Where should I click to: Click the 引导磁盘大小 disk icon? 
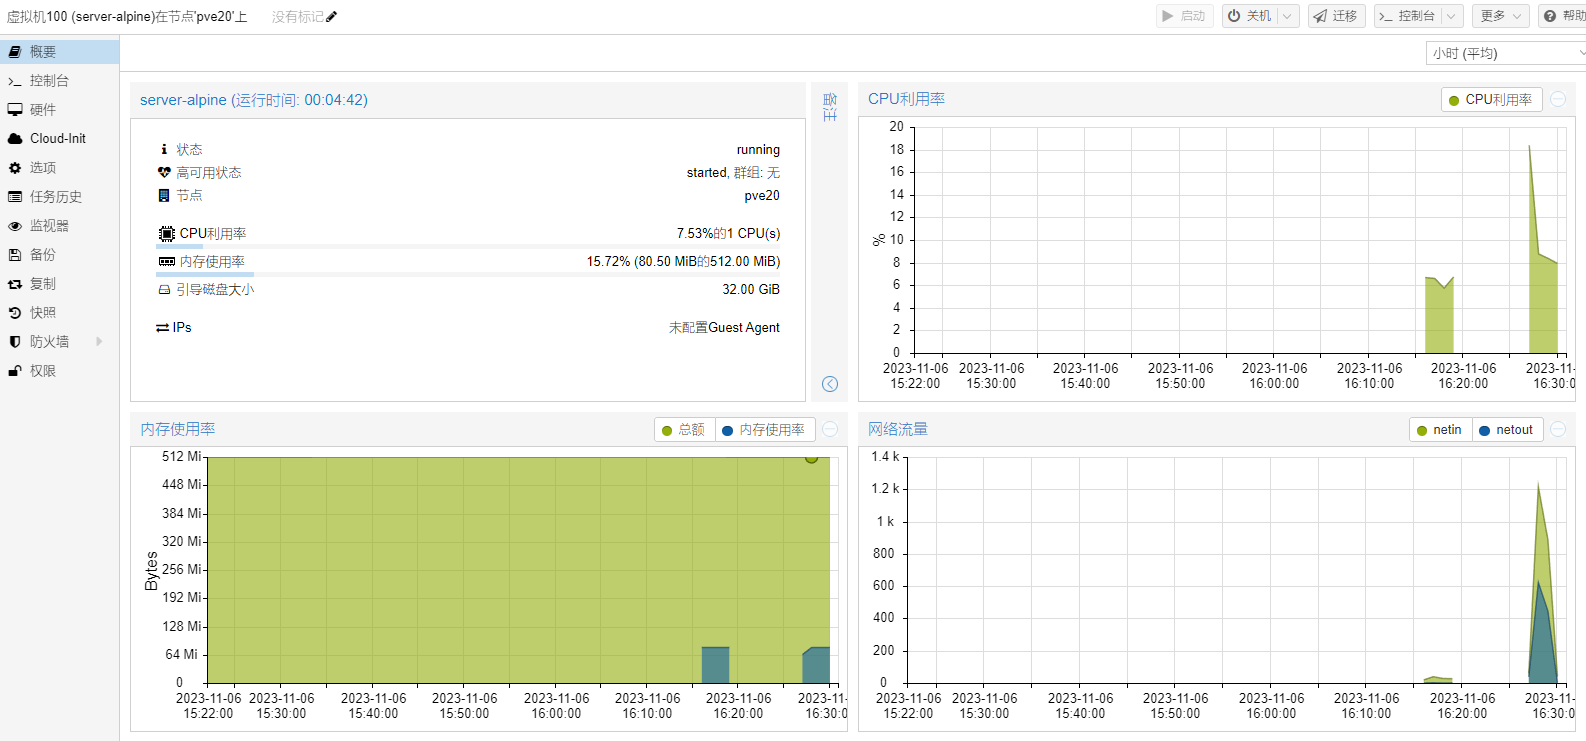coord(164,289)
